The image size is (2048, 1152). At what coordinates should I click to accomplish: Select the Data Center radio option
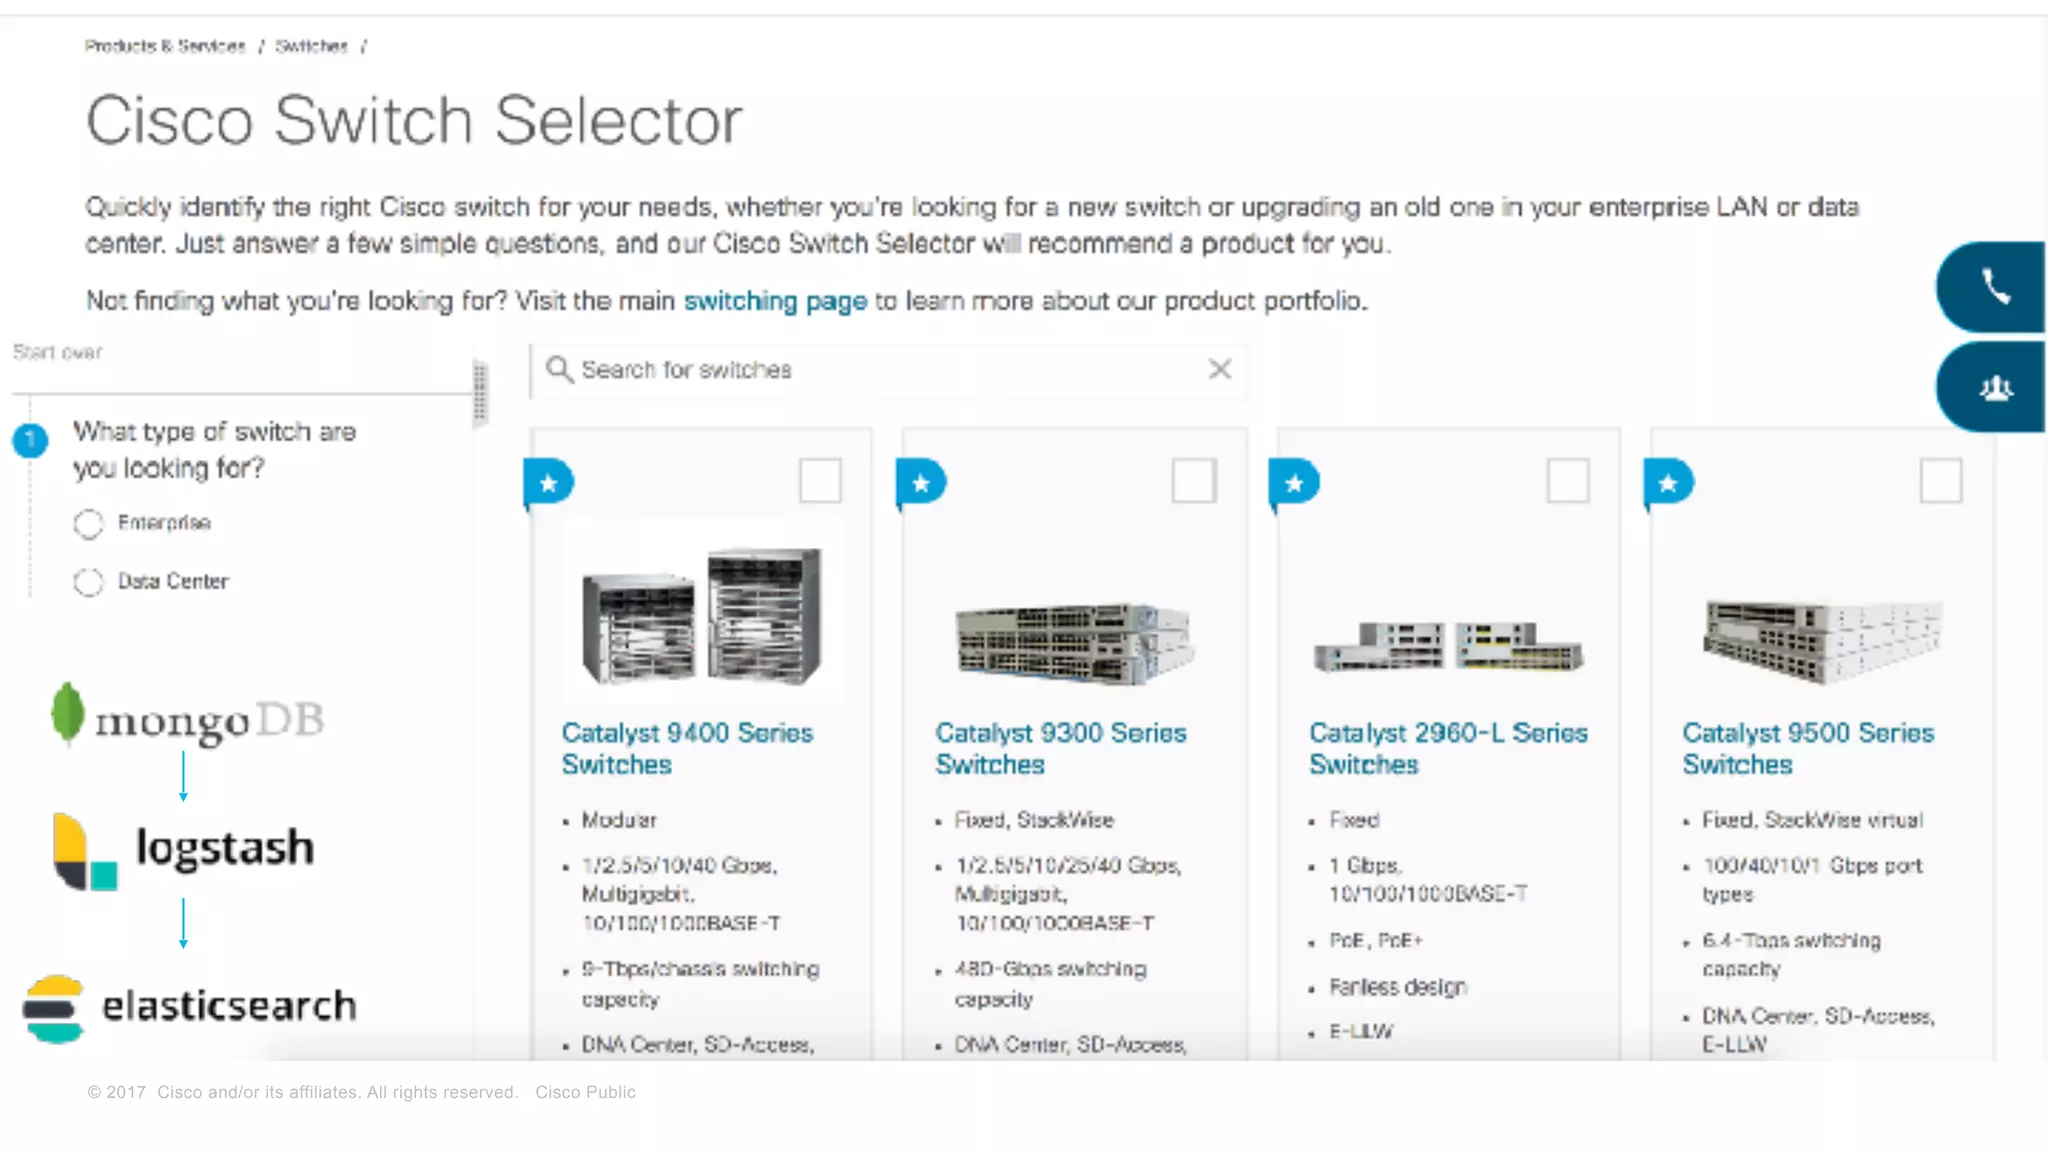(88, 582)
